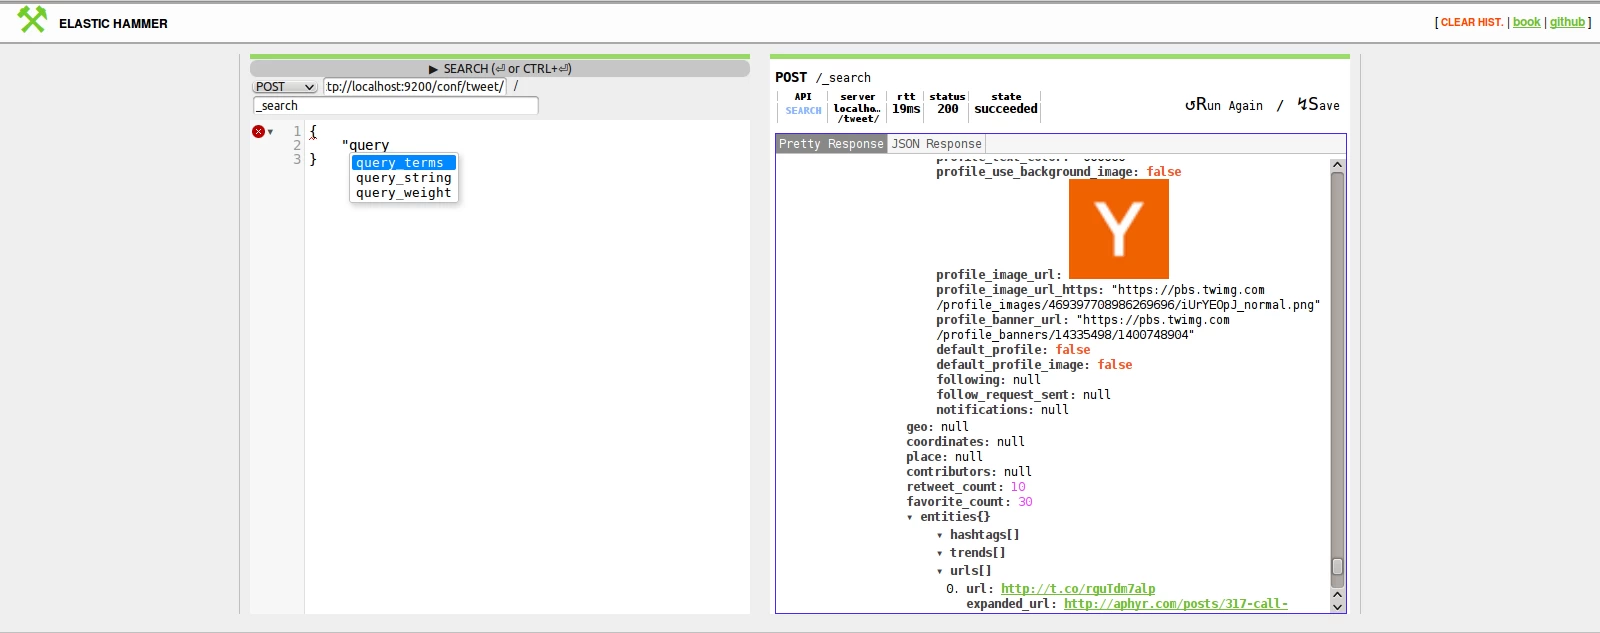Click the default_profile false value
1600x633 pixels.
click(1073, 350)
